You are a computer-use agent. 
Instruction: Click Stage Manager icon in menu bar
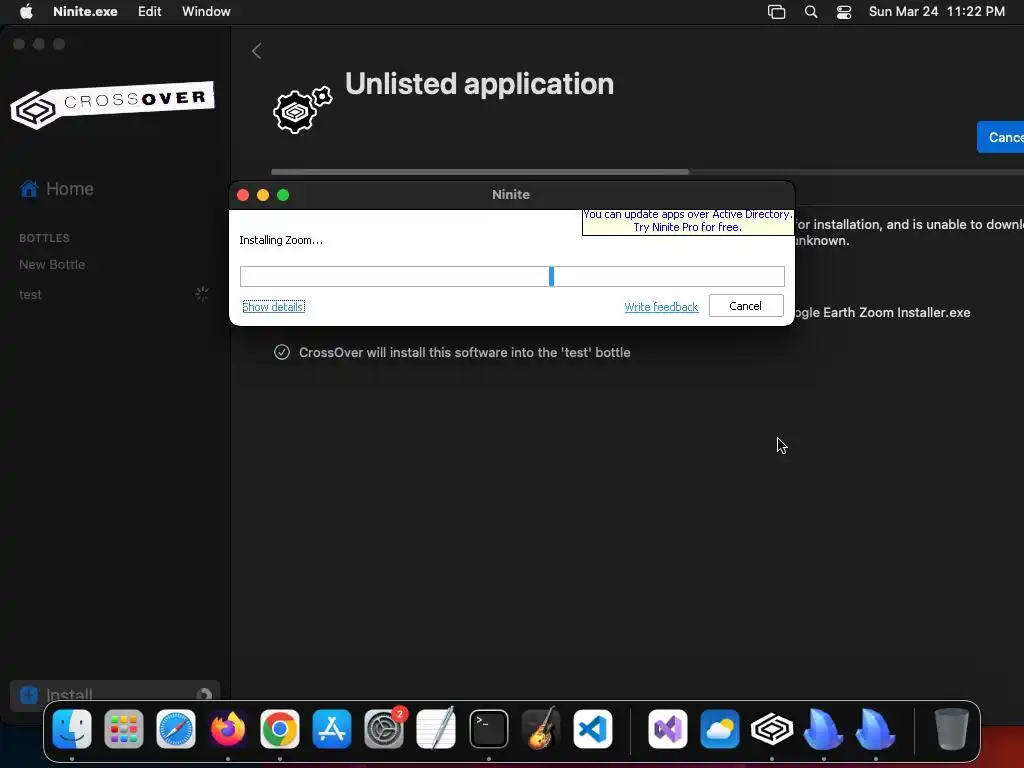(776, 12)
